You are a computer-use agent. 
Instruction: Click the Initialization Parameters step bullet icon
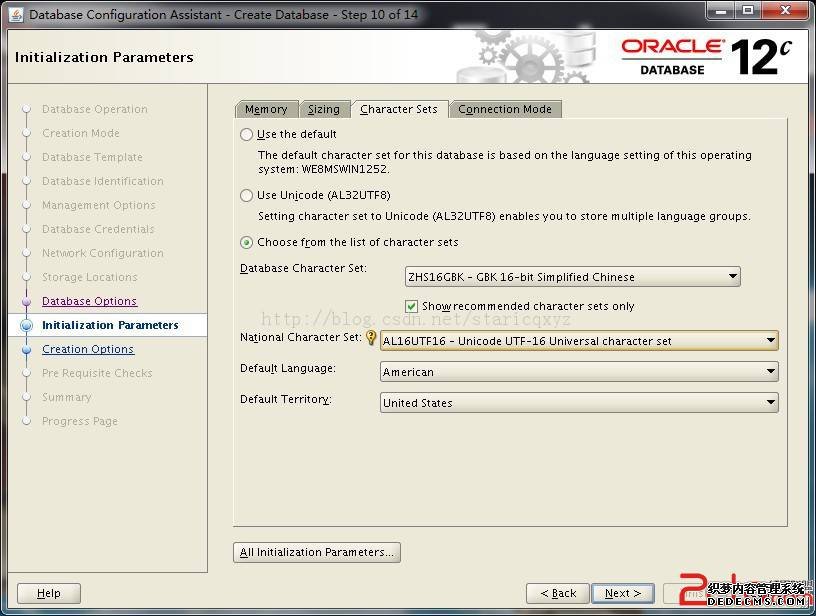(26, 326)
